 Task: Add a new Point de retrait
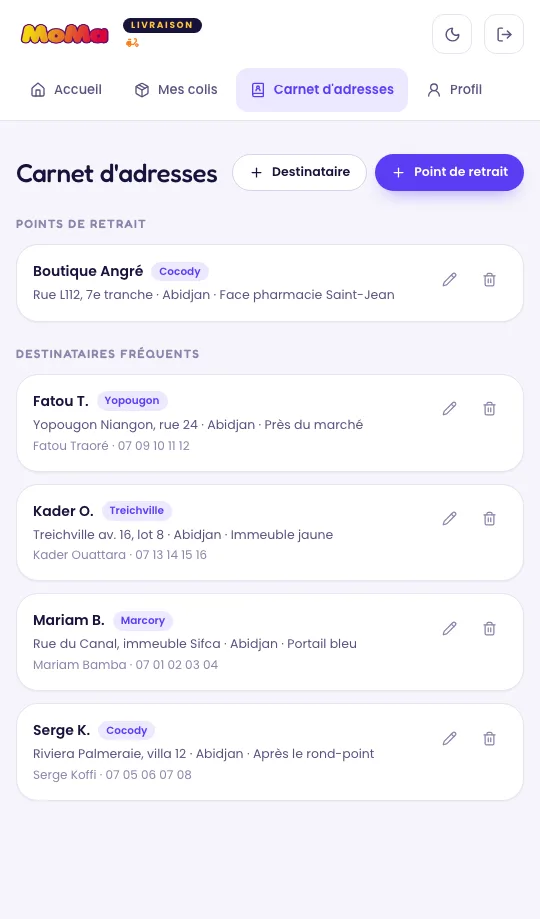click(x=449, y=172)
